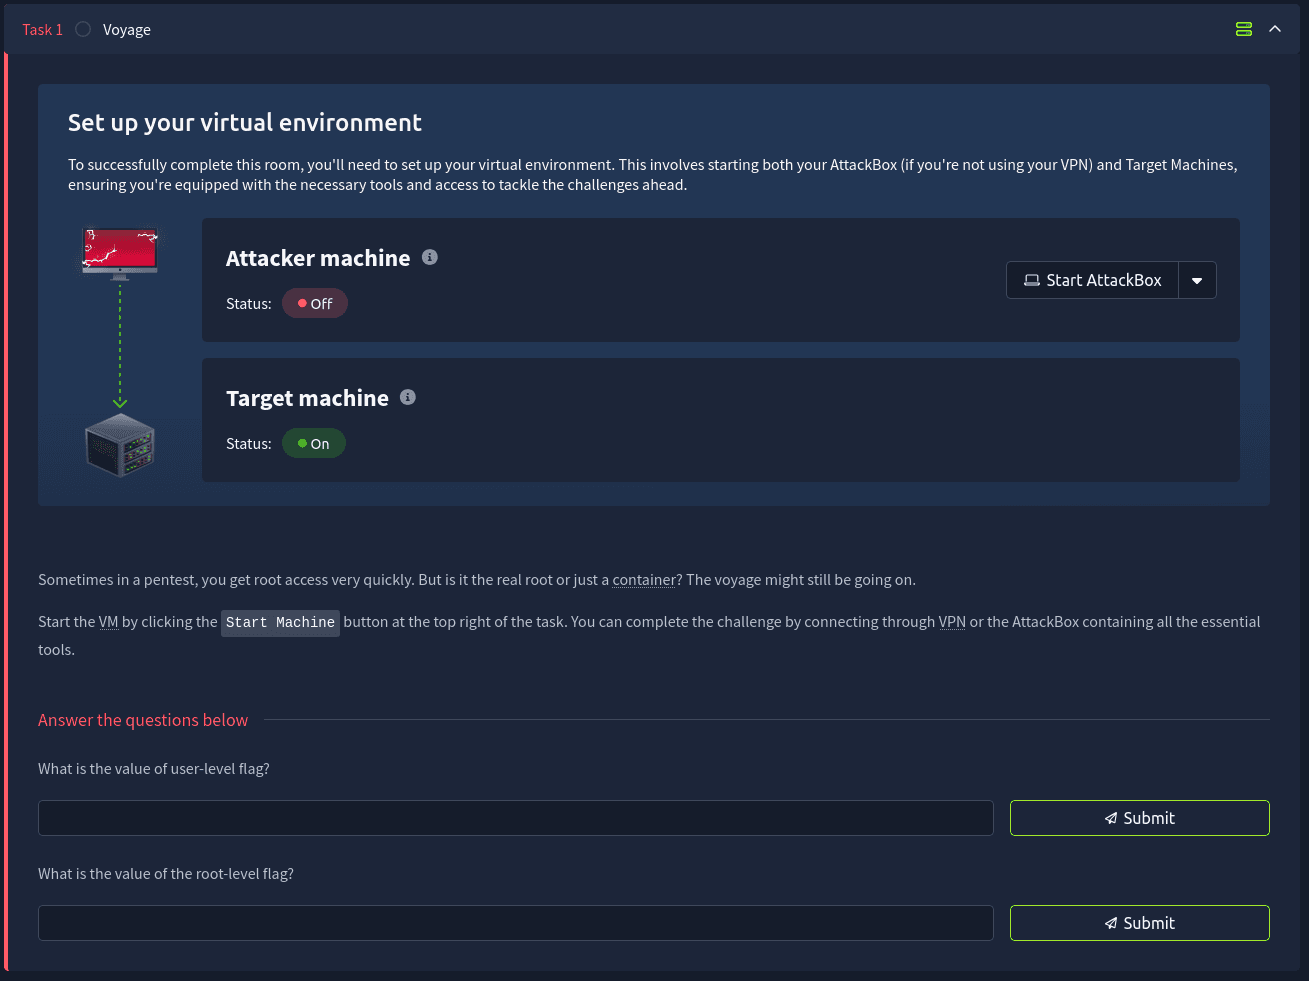1309x981 pixels.
Task: Click the root-level flag answer field
Action: click(515, 923)
